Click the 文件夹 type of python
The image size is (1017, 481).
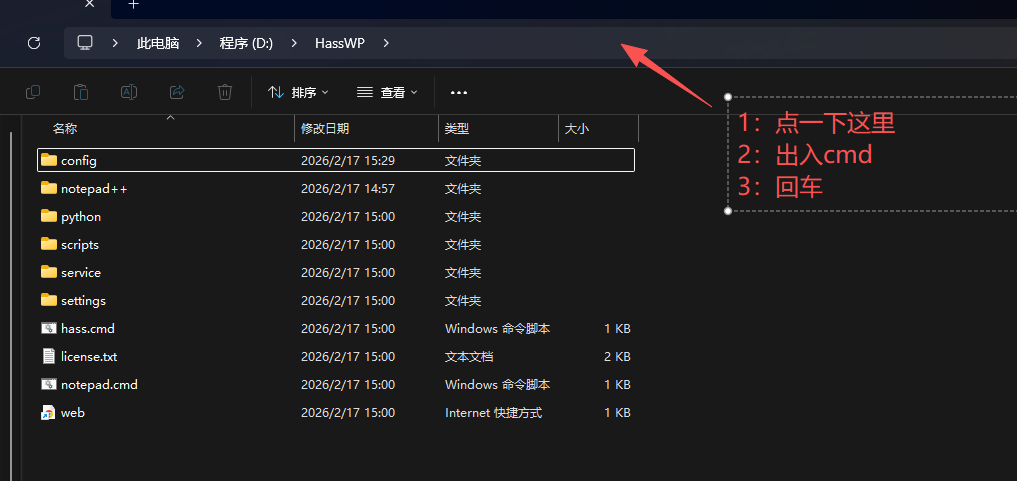(463, 217)
